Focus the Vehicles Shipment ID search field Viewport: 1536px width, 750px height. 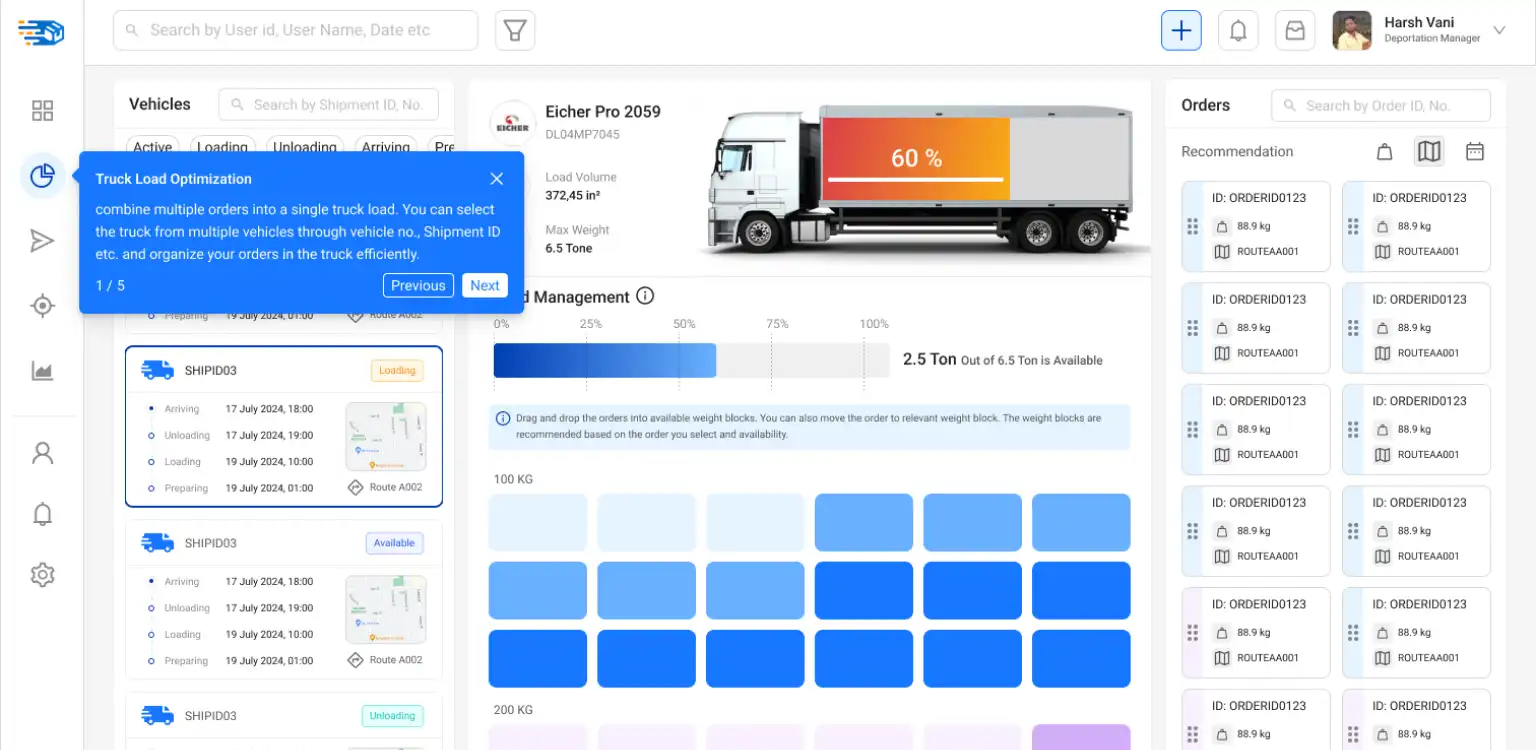click(x=328, y=104)
